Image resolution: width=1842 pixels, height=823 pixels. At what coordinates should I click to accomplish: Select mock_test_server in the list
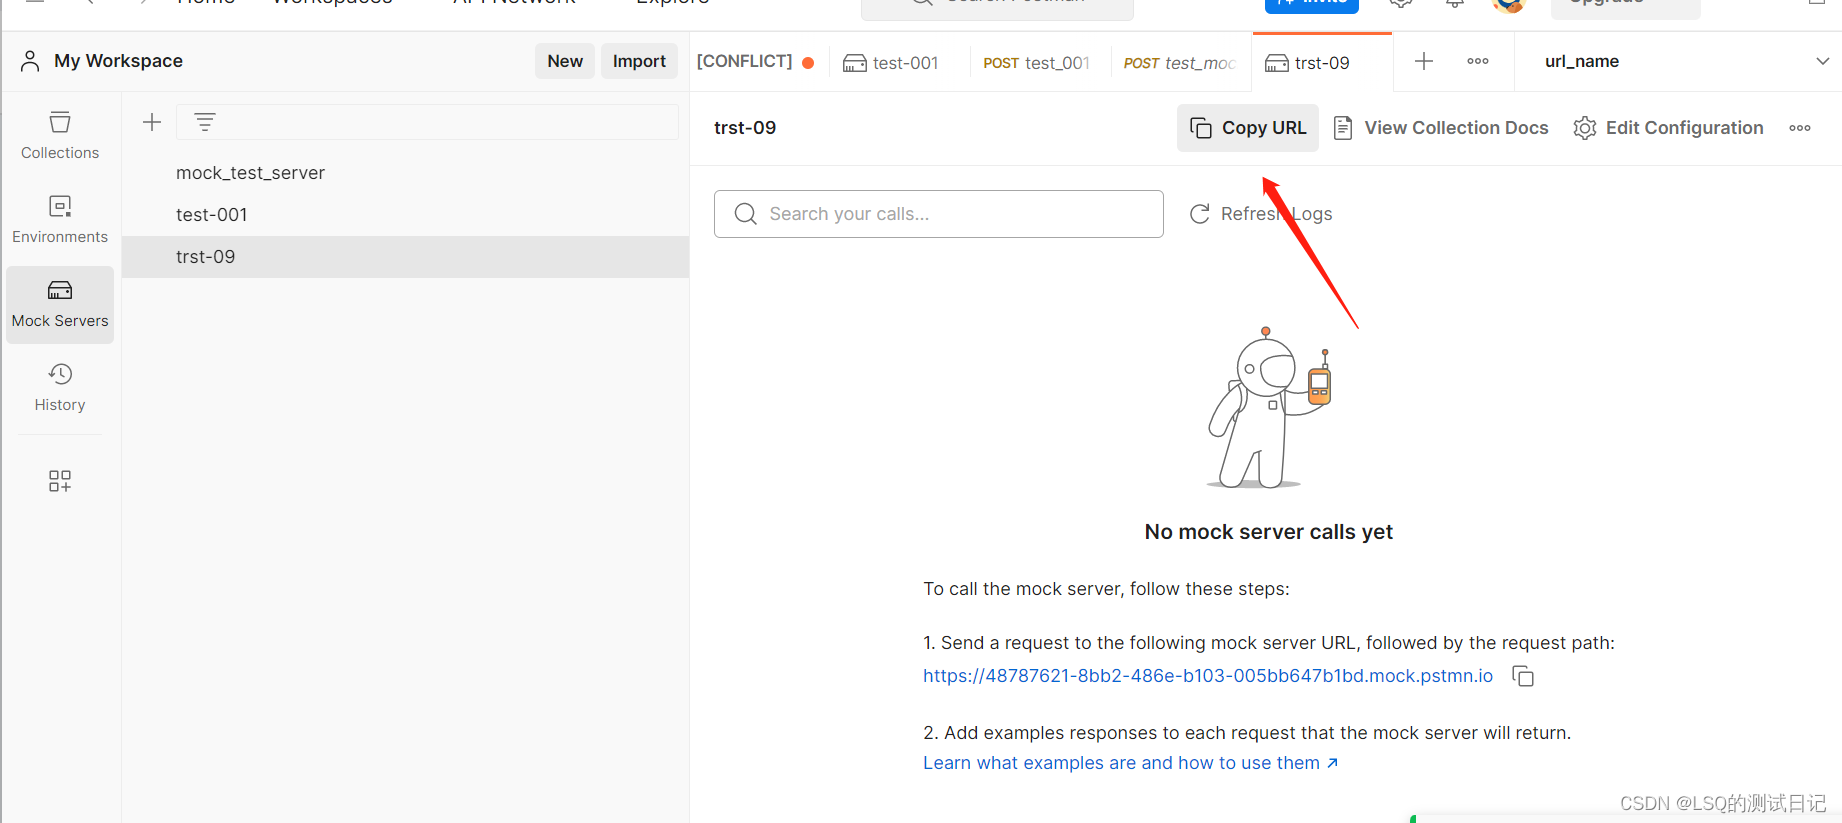click(405, 173)
